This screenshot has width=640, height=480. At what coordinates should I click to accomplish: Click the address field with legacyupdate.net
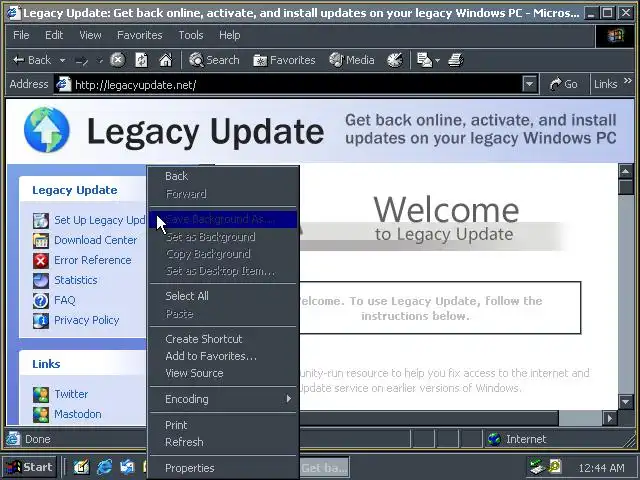click(x=288, y=84)
